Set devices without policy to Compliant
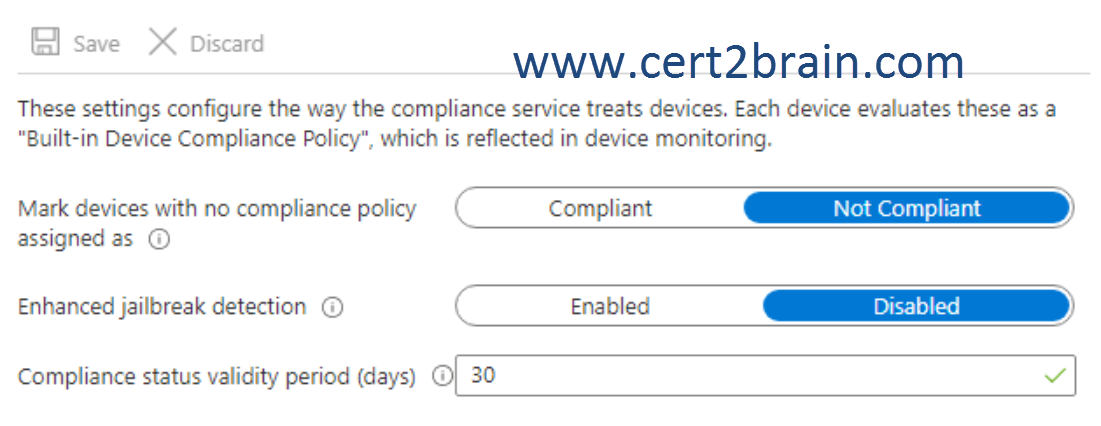The width and height of the screenshot is (1101, 426). click(600, 208)
